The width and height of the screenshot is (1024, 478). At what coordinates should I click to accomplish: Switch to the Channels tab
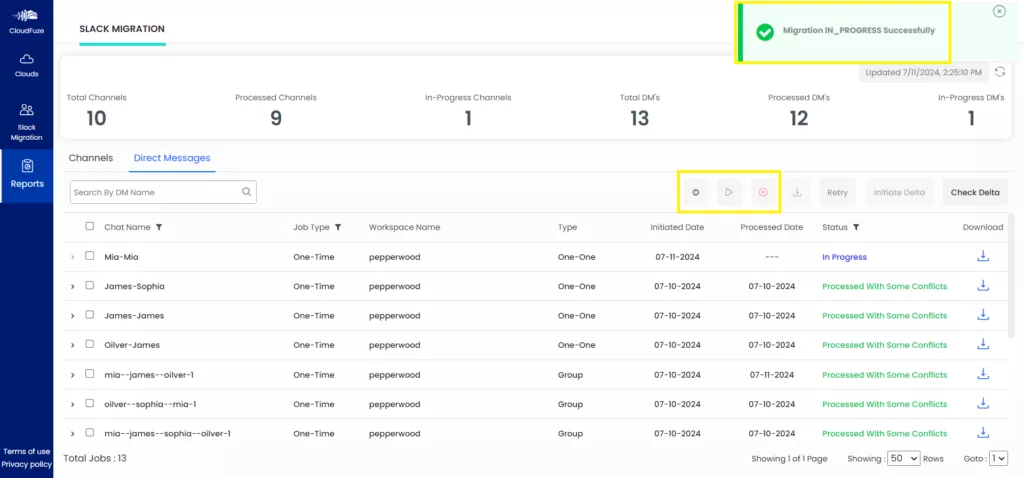[91, 158]
